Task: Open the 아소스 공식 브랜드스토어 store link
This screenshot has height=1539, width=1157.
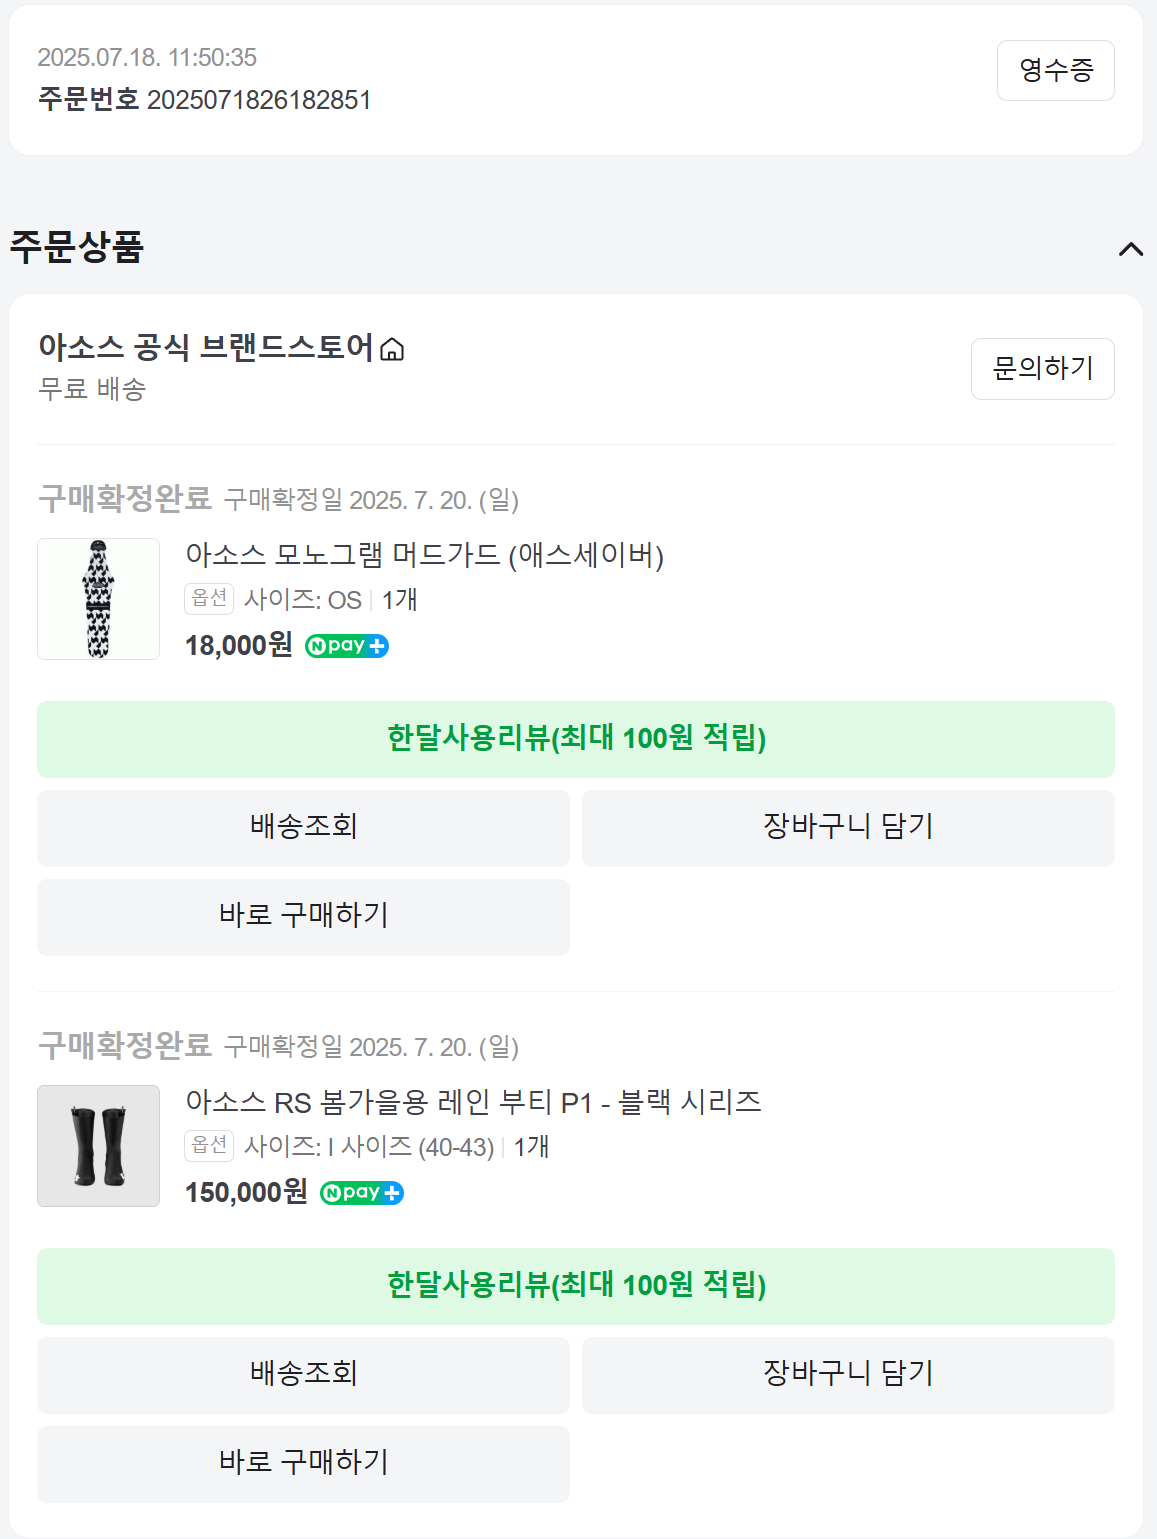Action: point(205,347)
